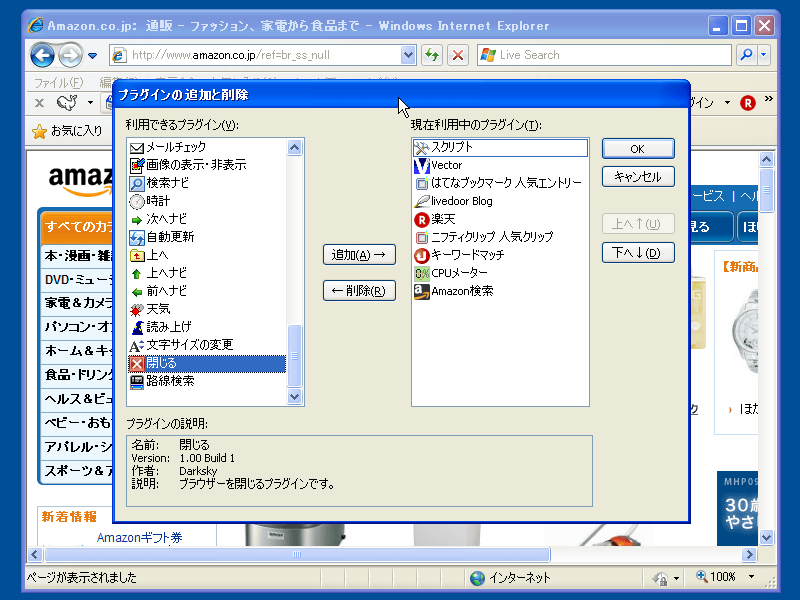Select the livedoor Blog feather icon

(421, 202)
